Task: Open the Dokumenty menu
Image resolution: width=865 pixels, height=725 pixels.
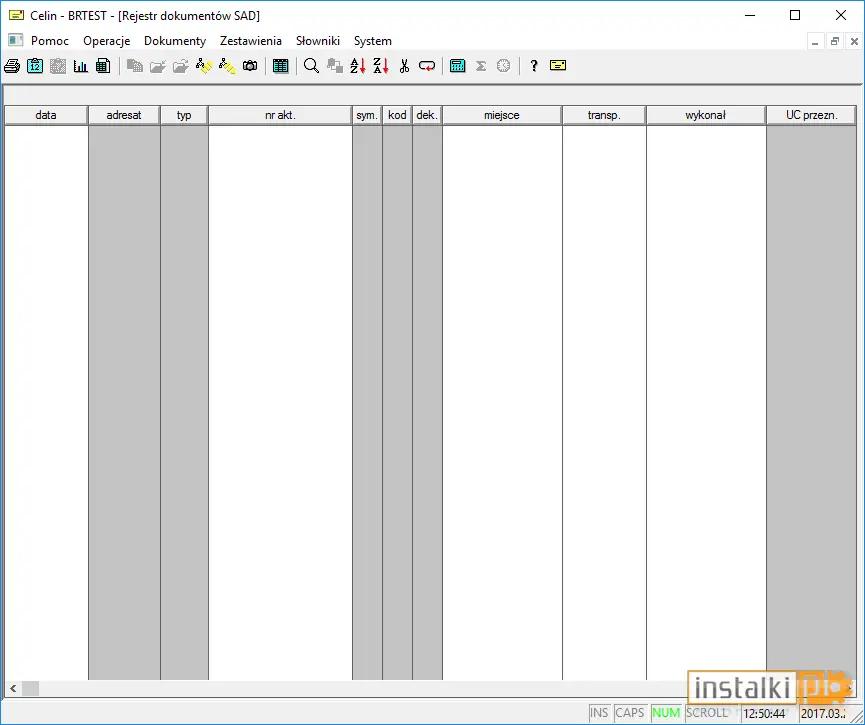Action: point(175,41)
